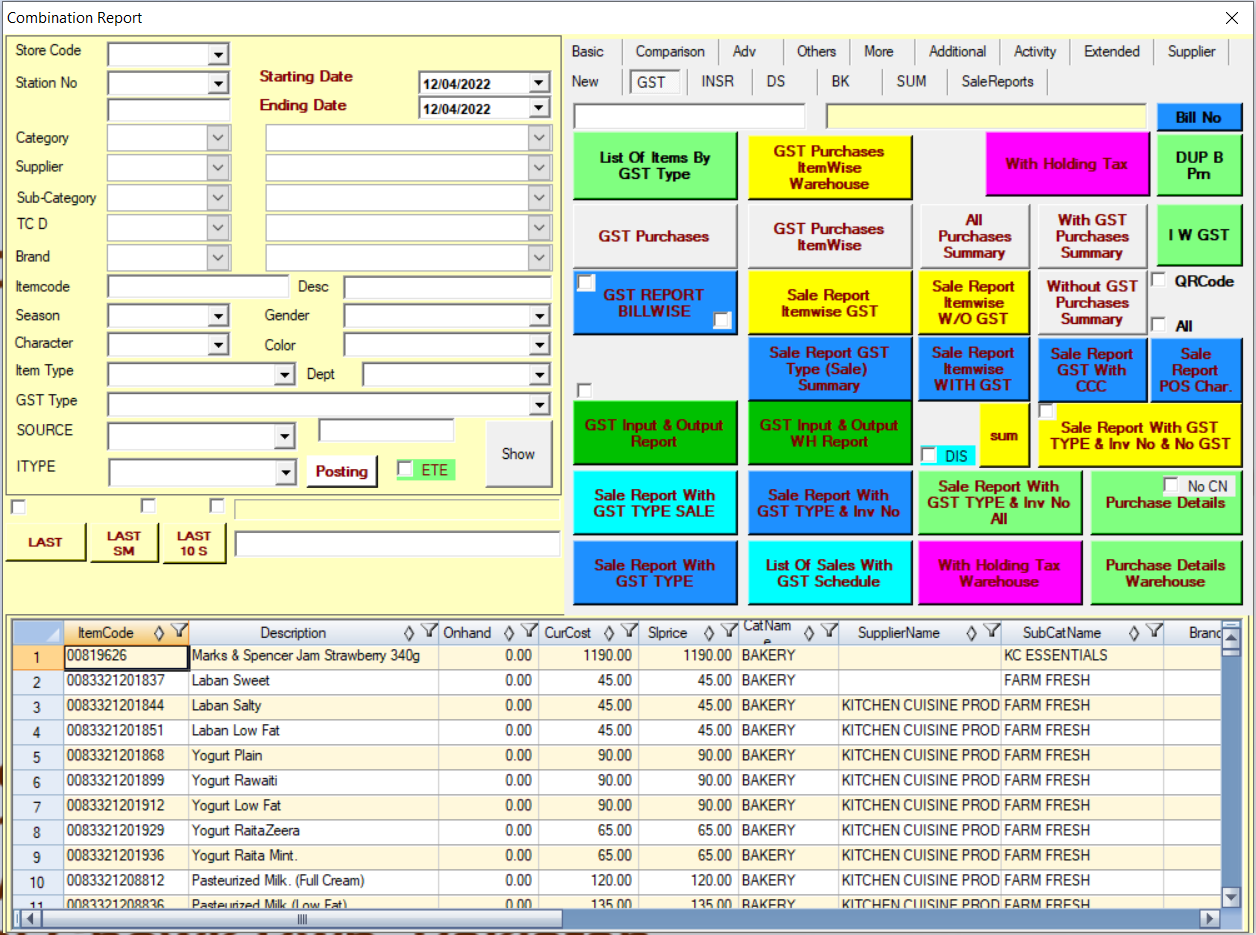Click the filter icon in Description column header
1256x935 pixels.
[x=428, y=631]
